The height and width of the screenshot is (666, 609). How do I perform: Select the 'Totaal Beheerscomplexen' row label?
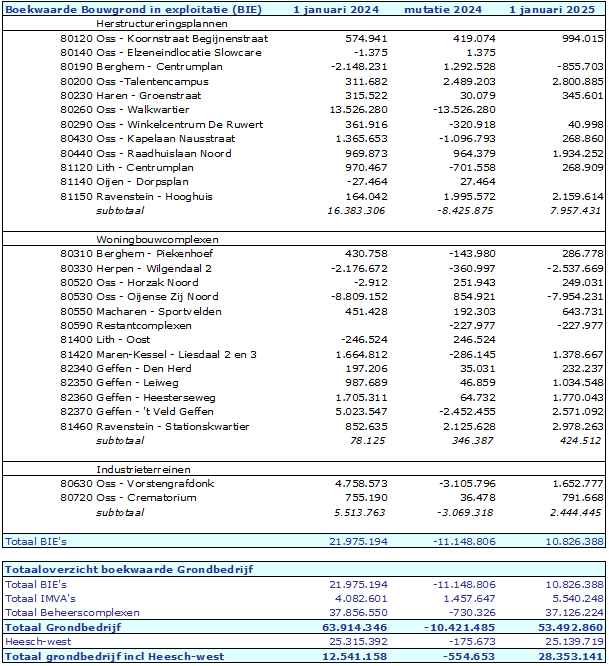point(72,613)
